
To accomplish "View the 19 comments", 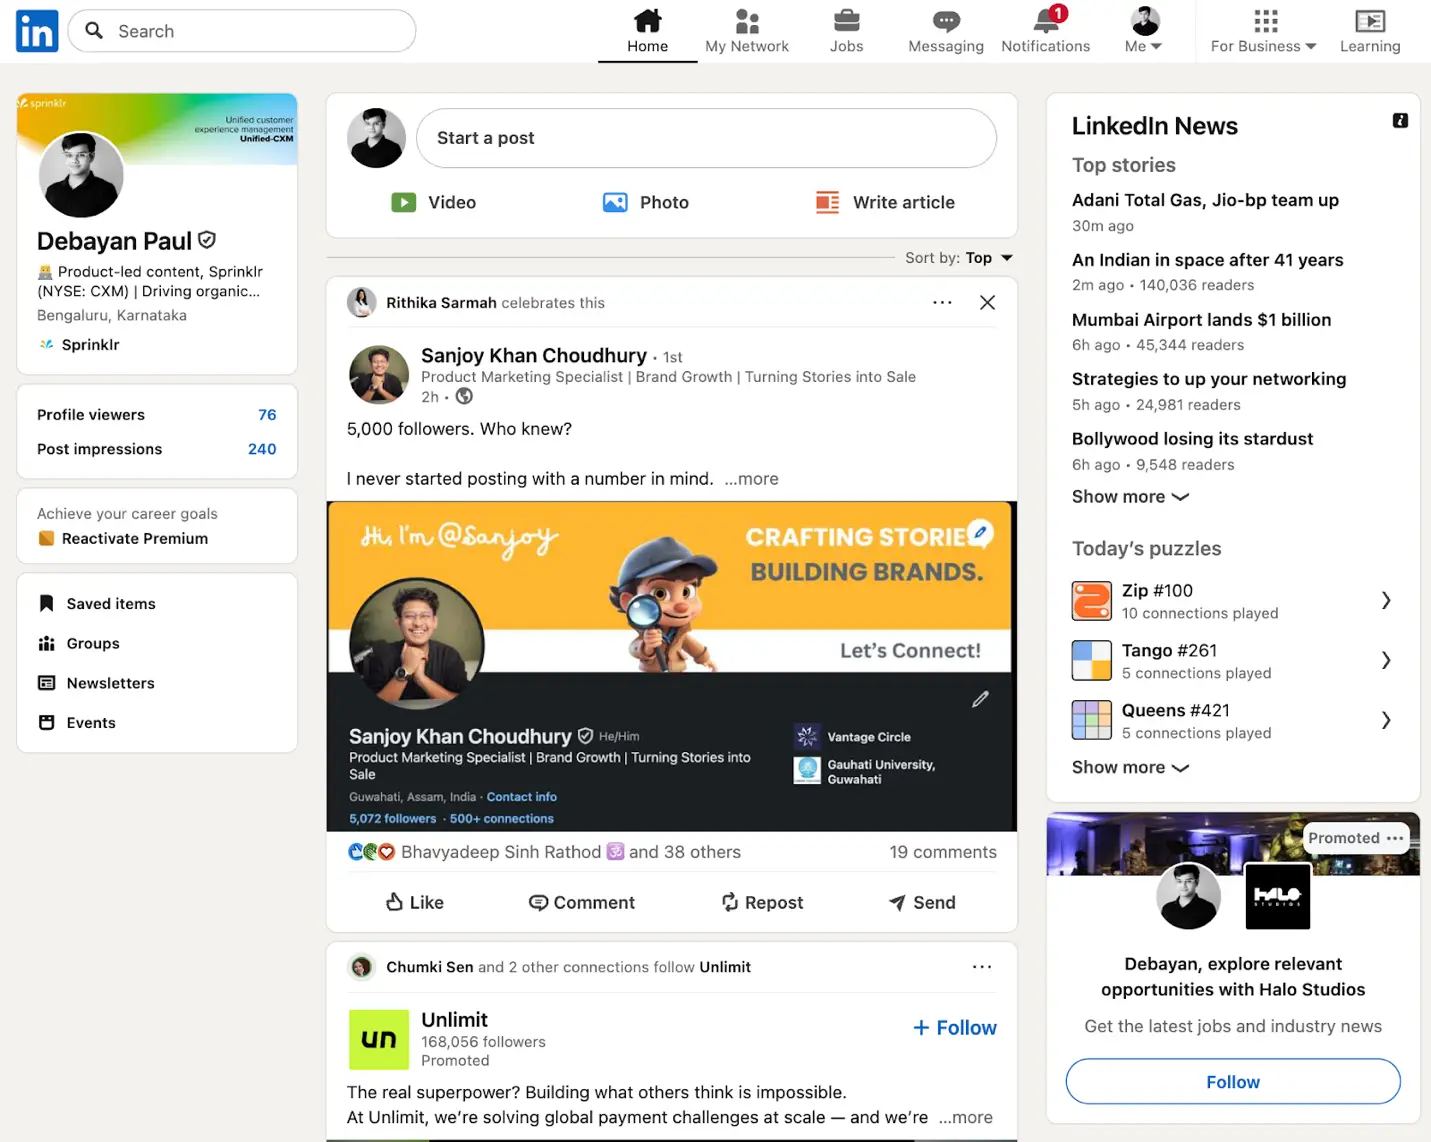I will pyautogui.click(x=943, y=852).
